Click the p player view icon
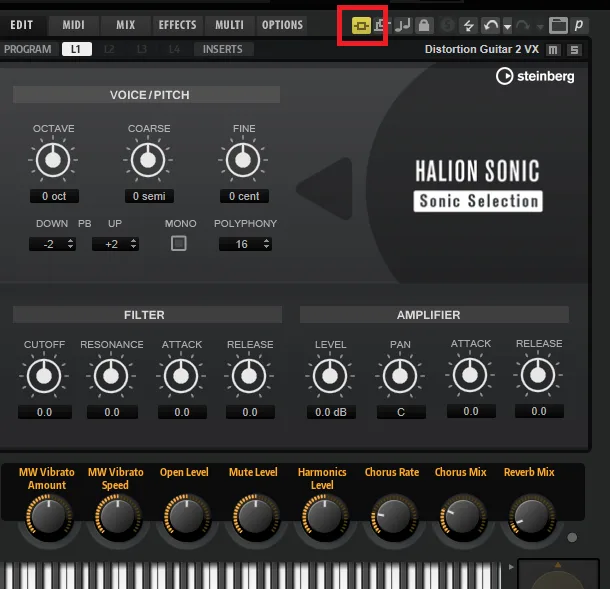 tap(579, 26)
